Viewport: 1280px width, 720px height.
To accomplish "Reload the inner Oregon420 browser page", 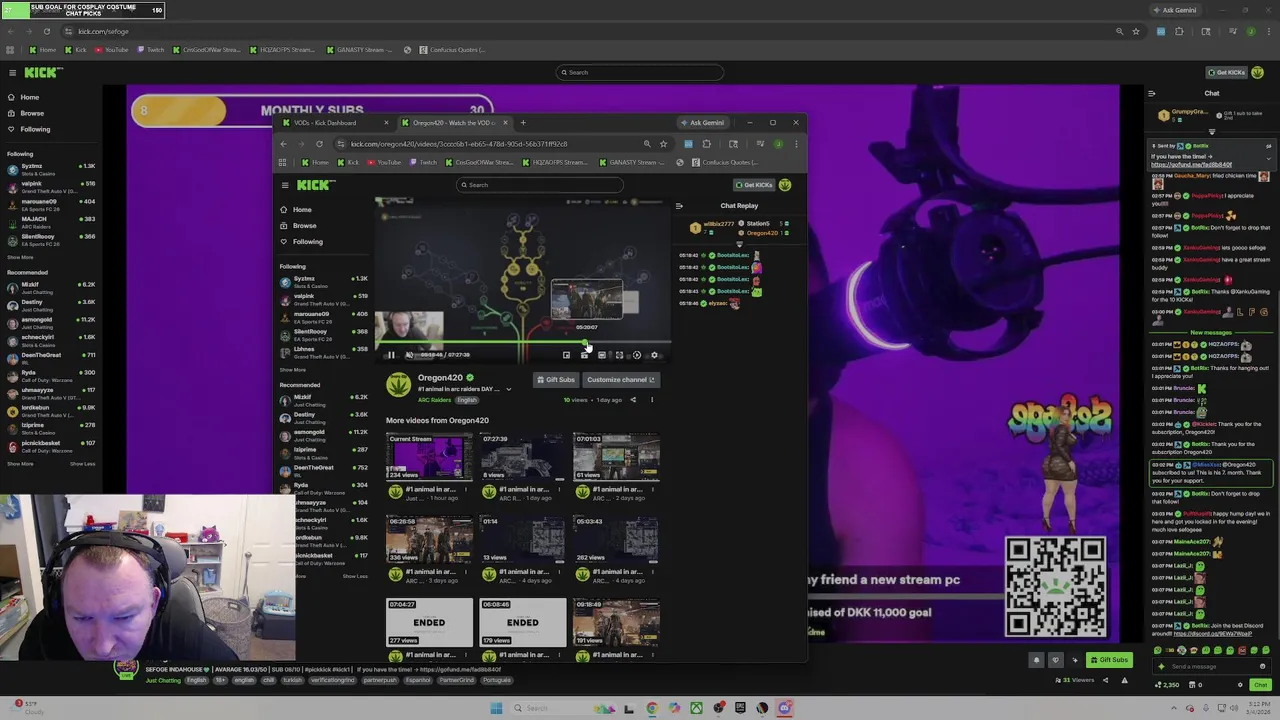I will 320,144.
